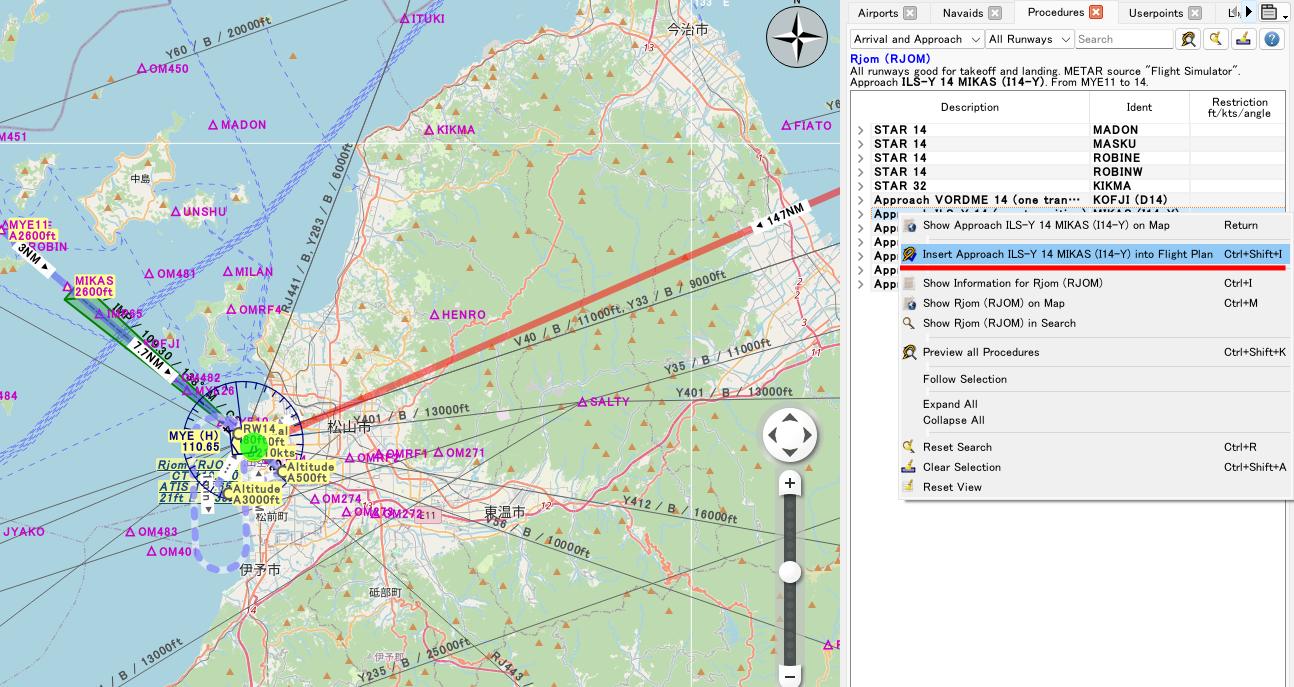Screen dimensions: 1294x687
Task: Open the All Runways dropdown
Action: tap(1028, 39)
